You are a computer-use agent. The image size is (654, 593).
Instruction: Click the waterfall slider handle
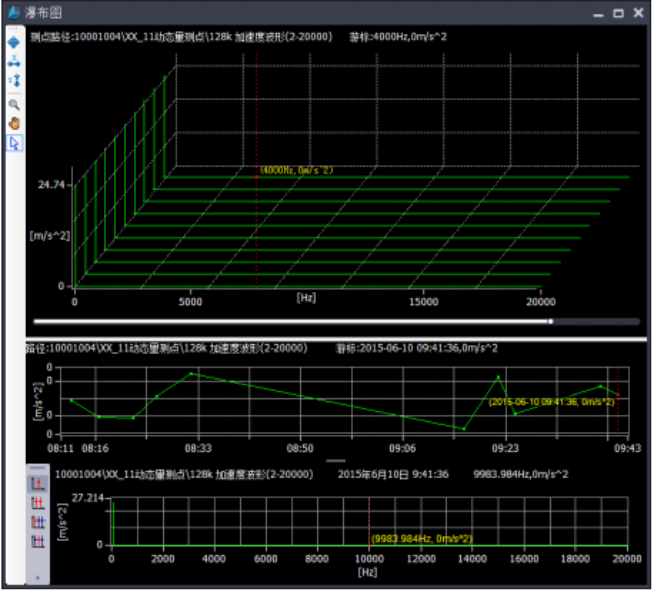(550, 321)
